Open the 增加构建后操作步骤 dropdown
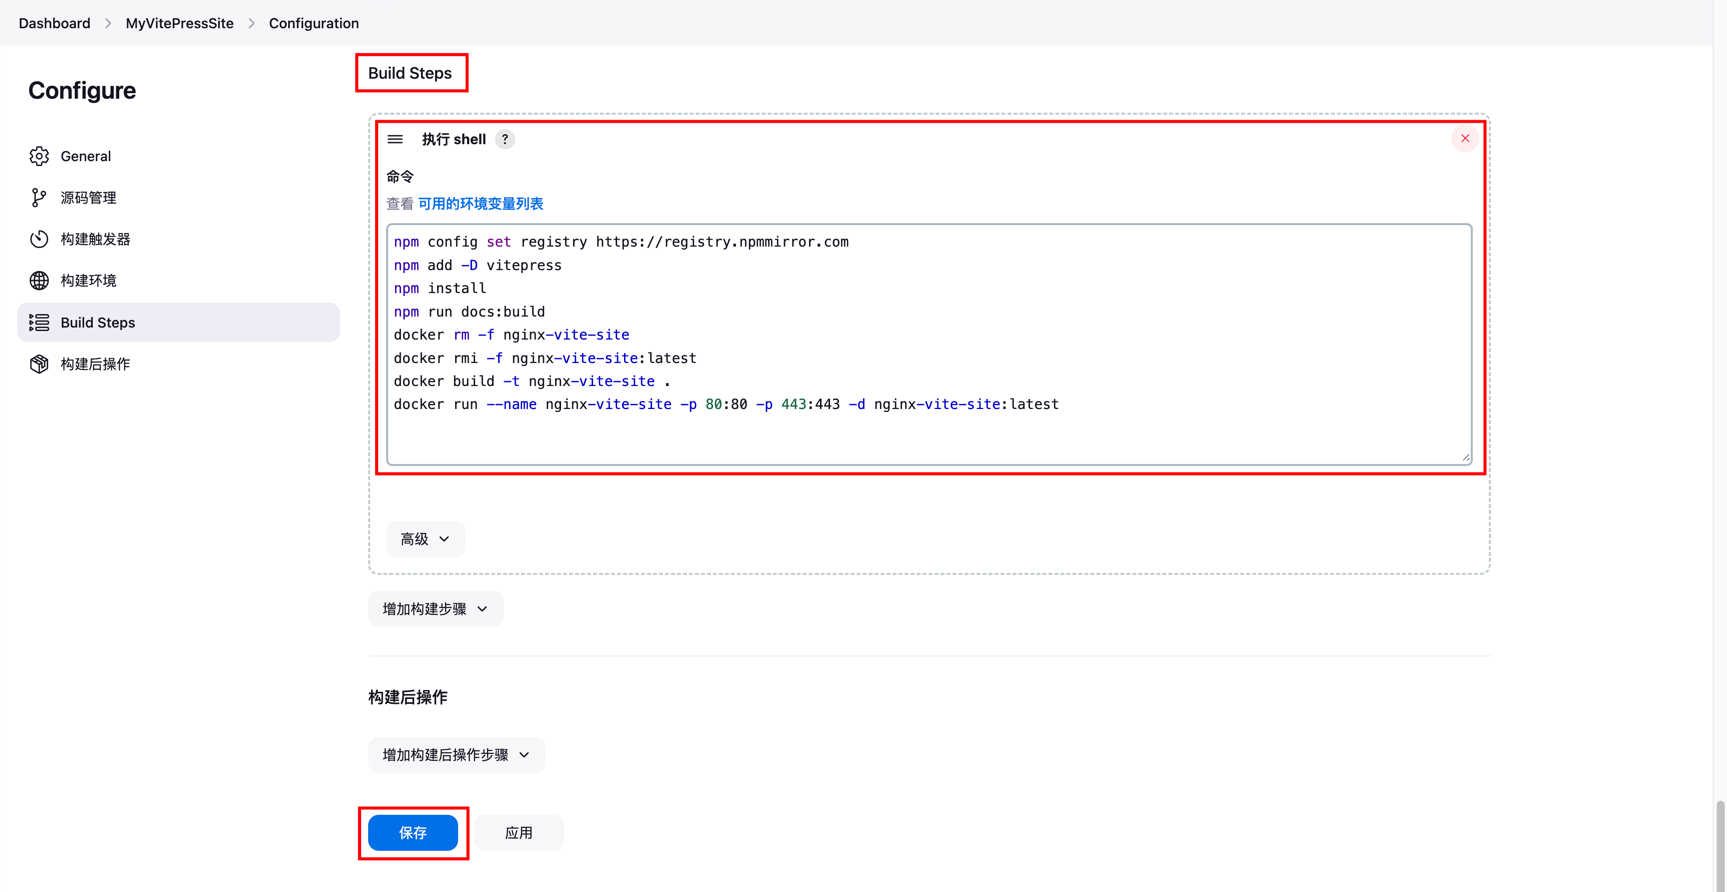Viewport: 1727px width, 892px height. [x=456, y=755]
